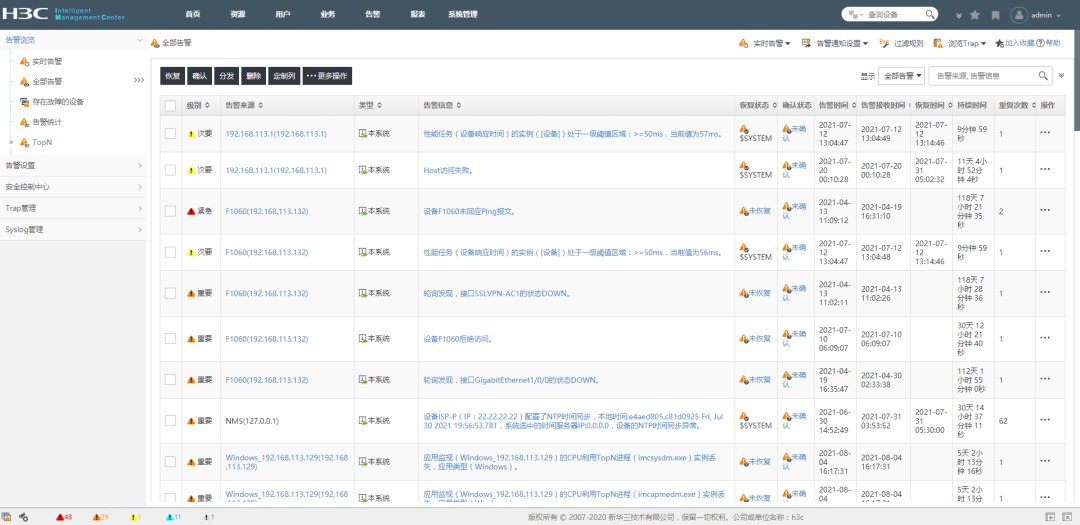Click the sound settings icon in bottom bar
Image resolution: width=1080 pixels, height=525 pixels.
[x=23, y=516]
